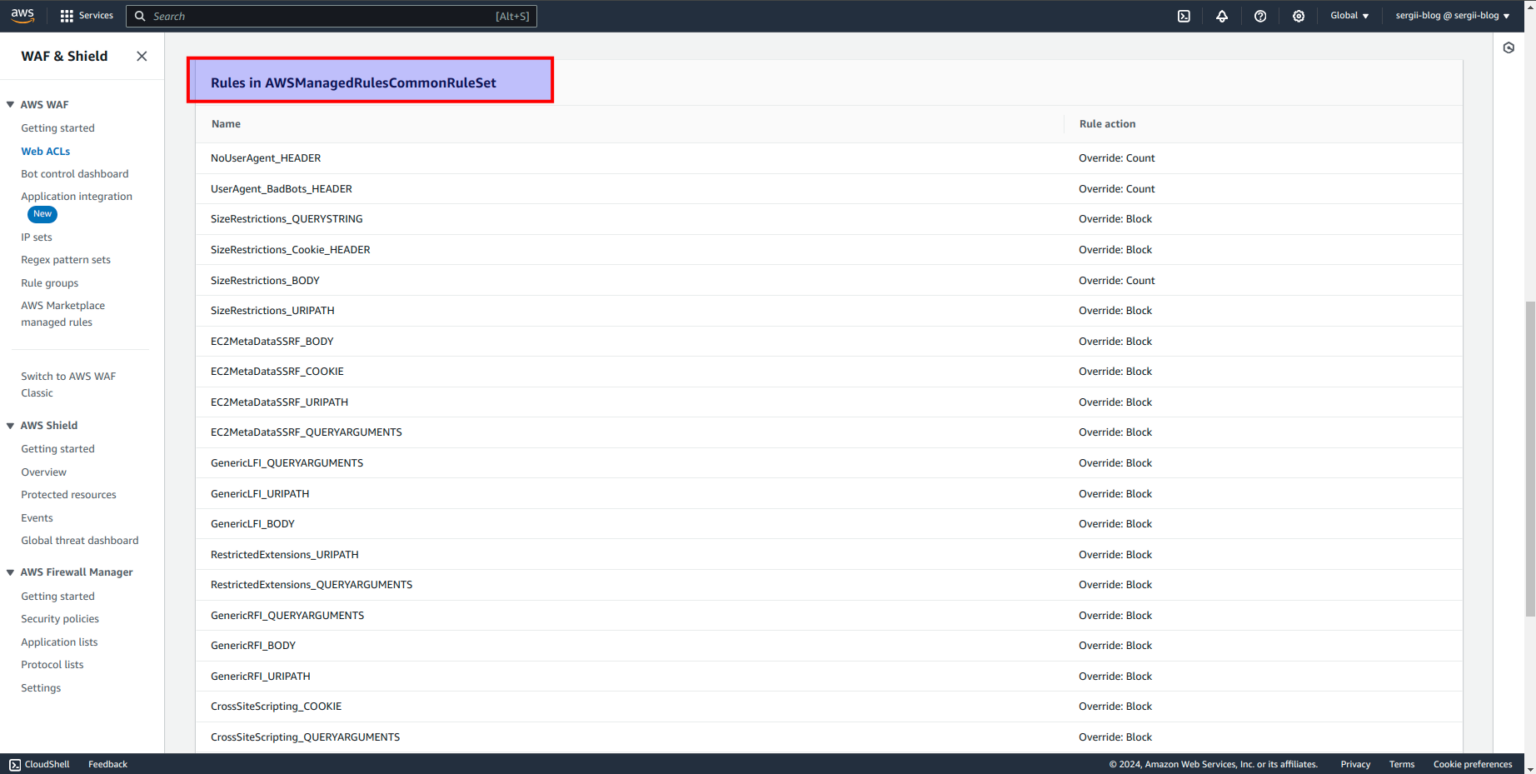Close the WAF & Shield navigation panel
The height and width of the screenshot is (774, 1536).
pos(141,56)
